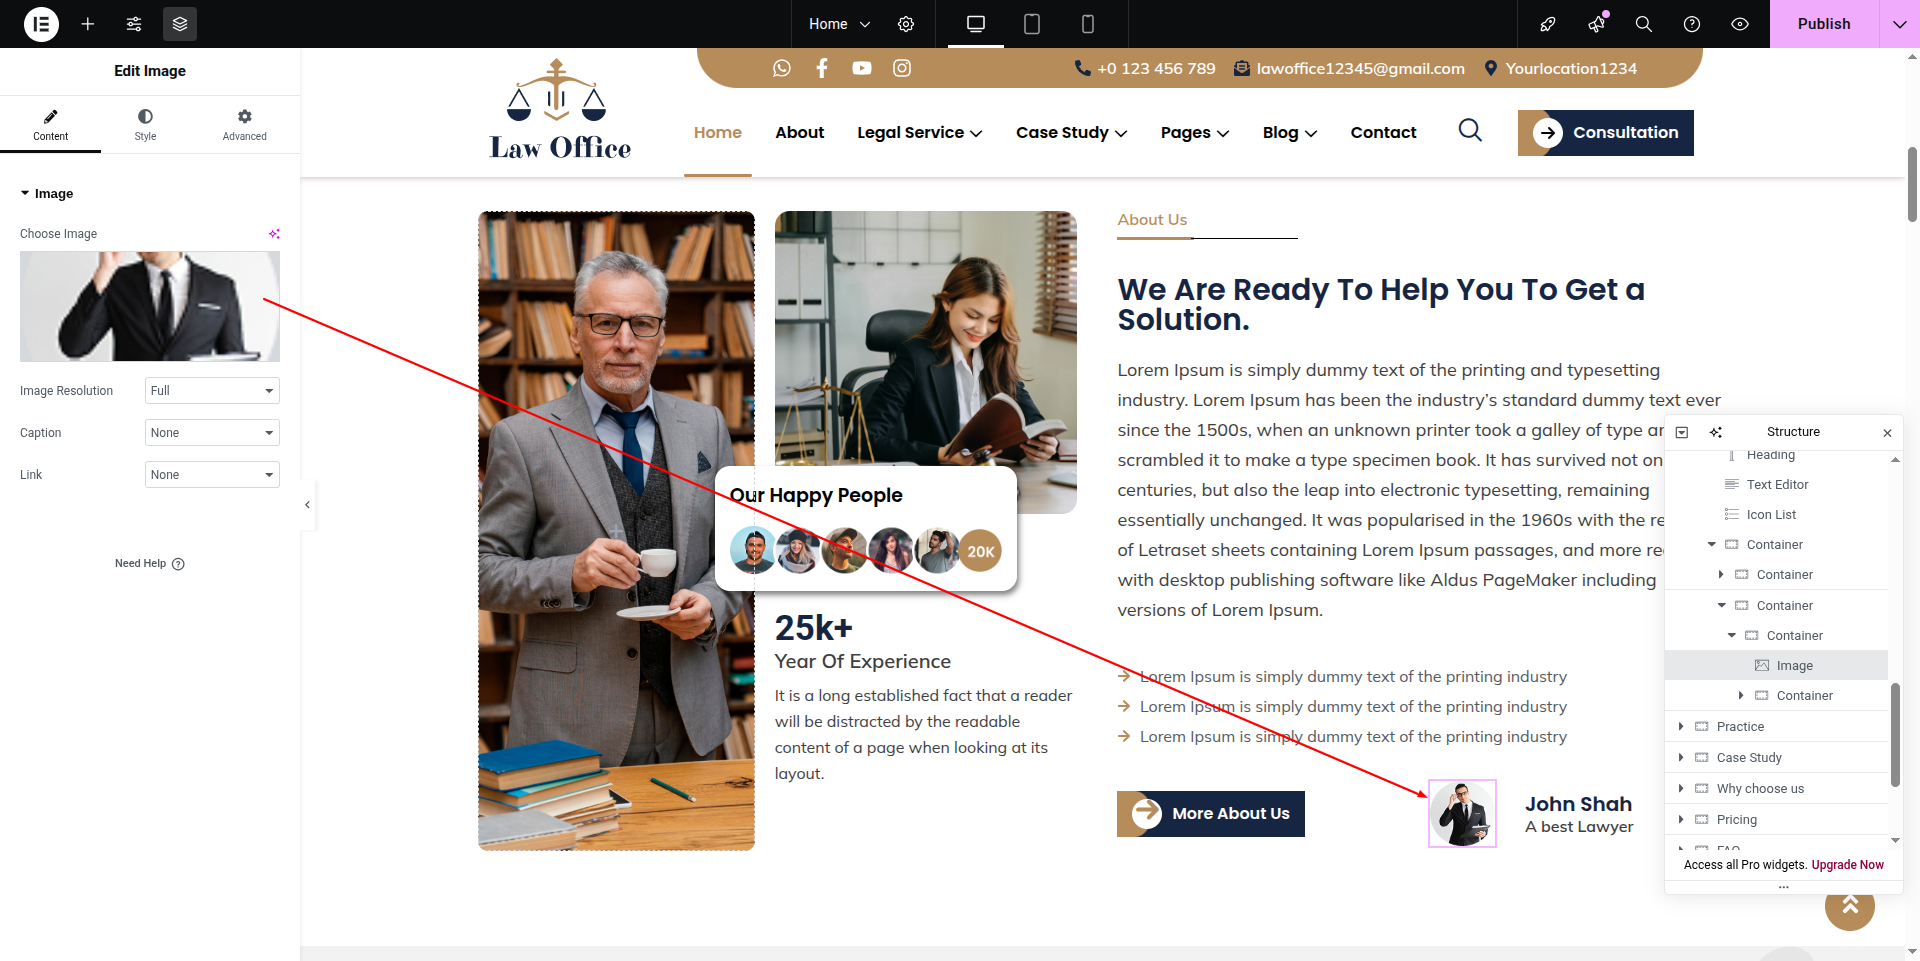Switch to the Advanced tab
Screen dimensions: 1920x961
pyautogui.click(x=244, y=125)
